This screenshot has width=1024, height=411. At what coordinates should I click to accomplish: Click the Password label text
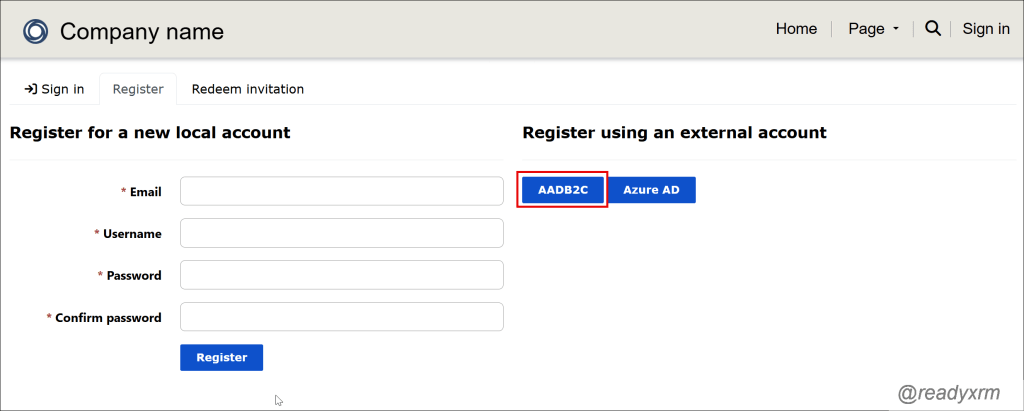pos(134,276)
